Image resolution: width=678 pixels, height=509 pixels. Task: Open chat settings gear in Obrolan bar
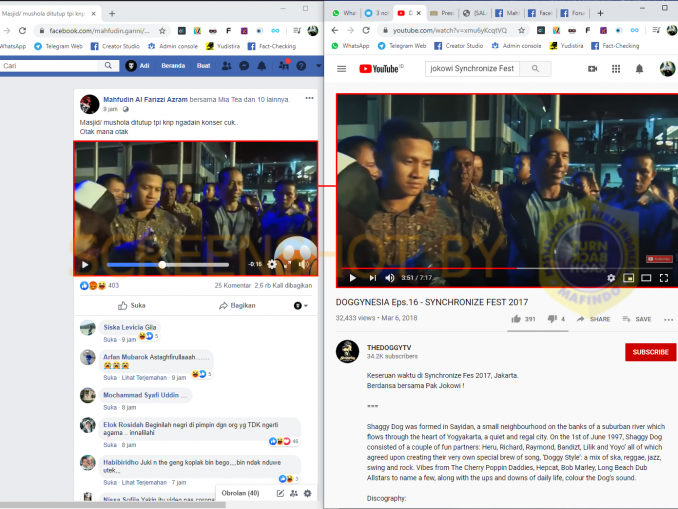tap(307, 493)
